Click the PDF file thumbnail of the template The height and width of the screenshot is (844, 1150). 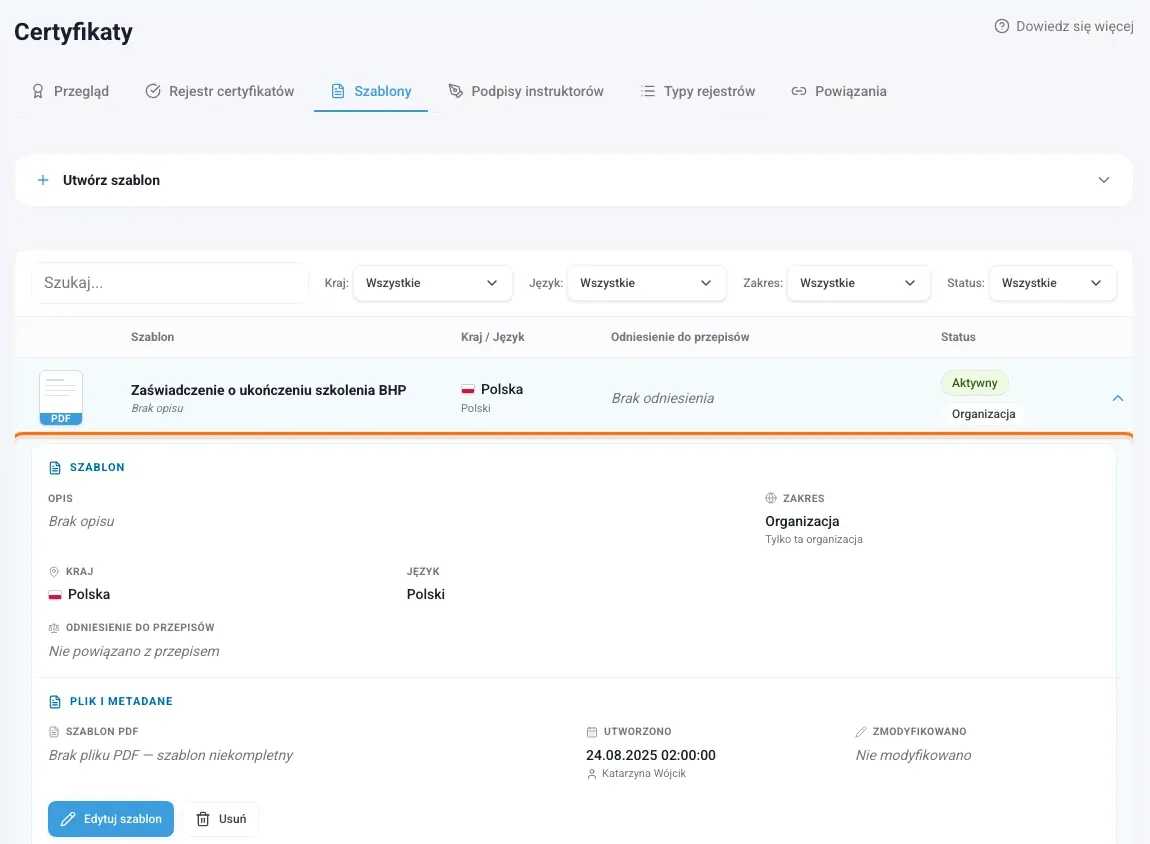pyautogui.click(x=61, y=398)
